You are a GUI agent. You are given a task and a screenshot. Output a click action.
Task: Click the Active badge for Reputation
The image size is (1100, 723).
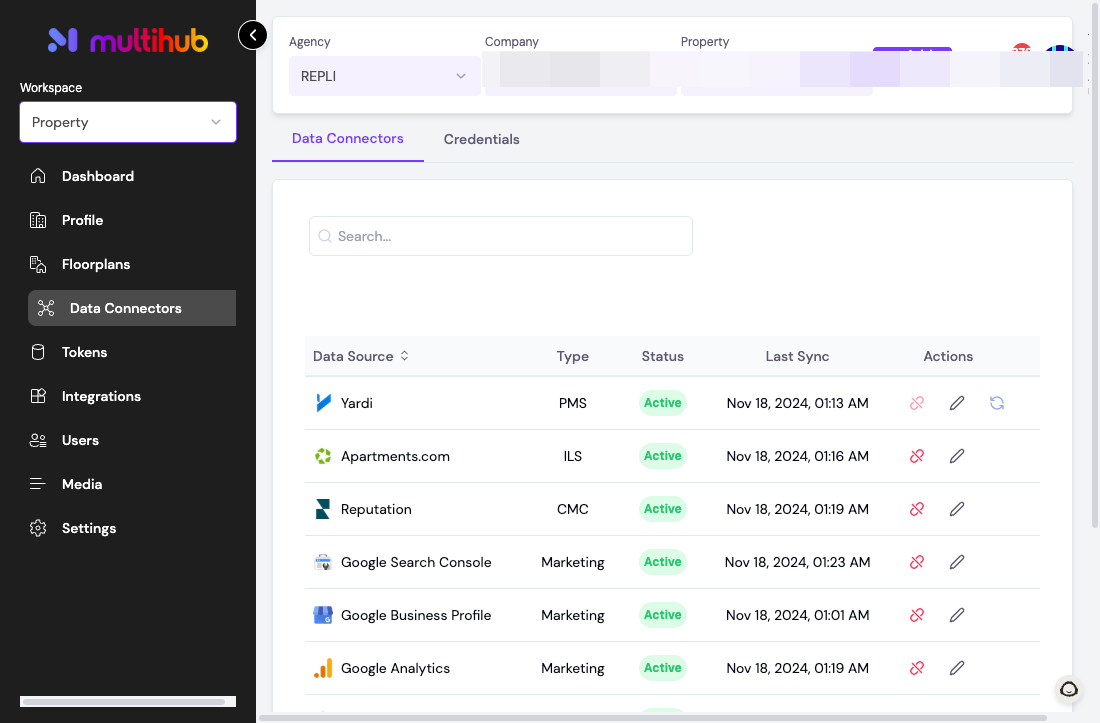[x=662, y=509]
